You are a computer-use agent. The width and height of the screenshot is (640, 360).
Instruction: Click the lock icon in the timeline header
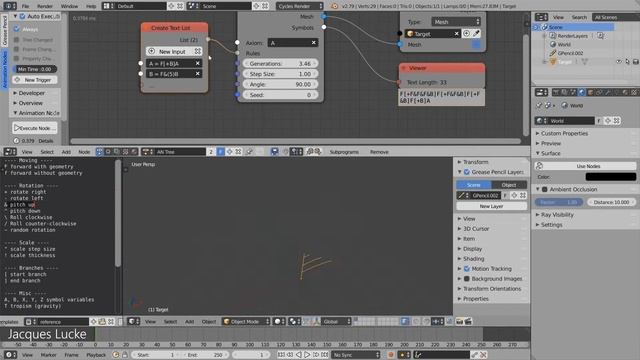coord(125,355)
